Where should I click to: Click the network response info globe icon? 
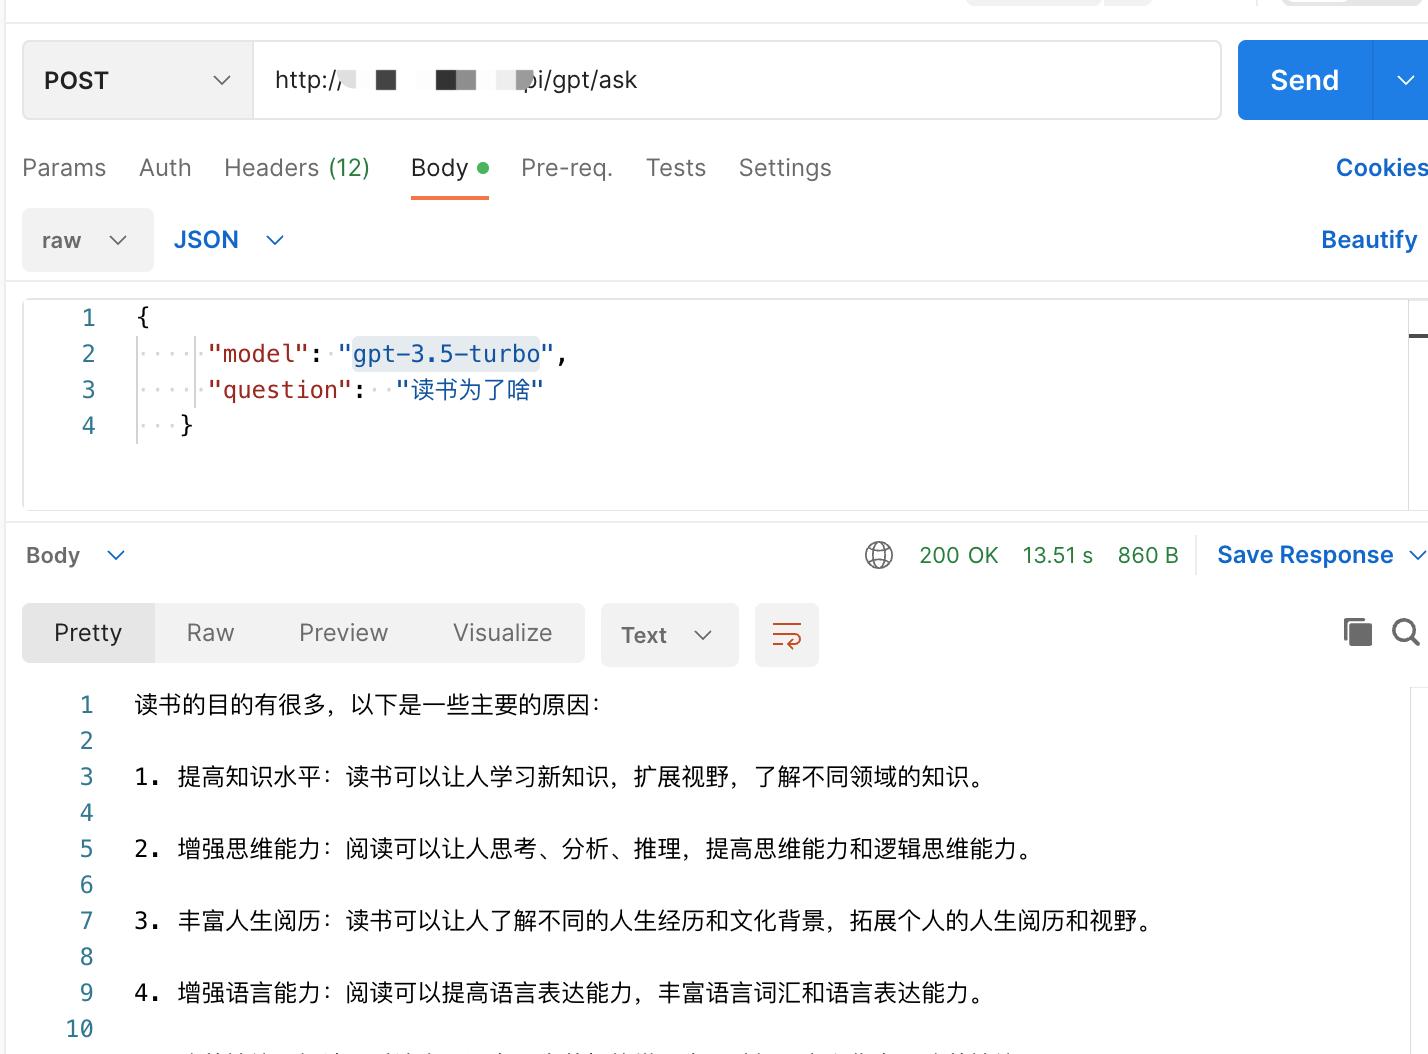(879, 554)
